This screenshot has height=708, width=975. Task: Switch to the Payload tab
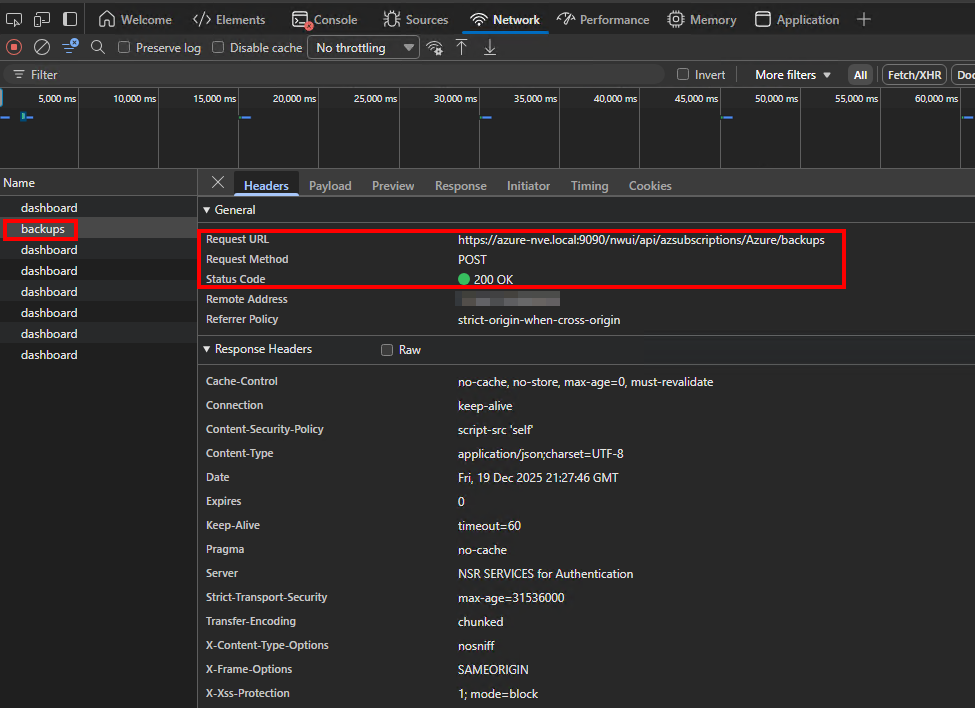pos(330,186)
